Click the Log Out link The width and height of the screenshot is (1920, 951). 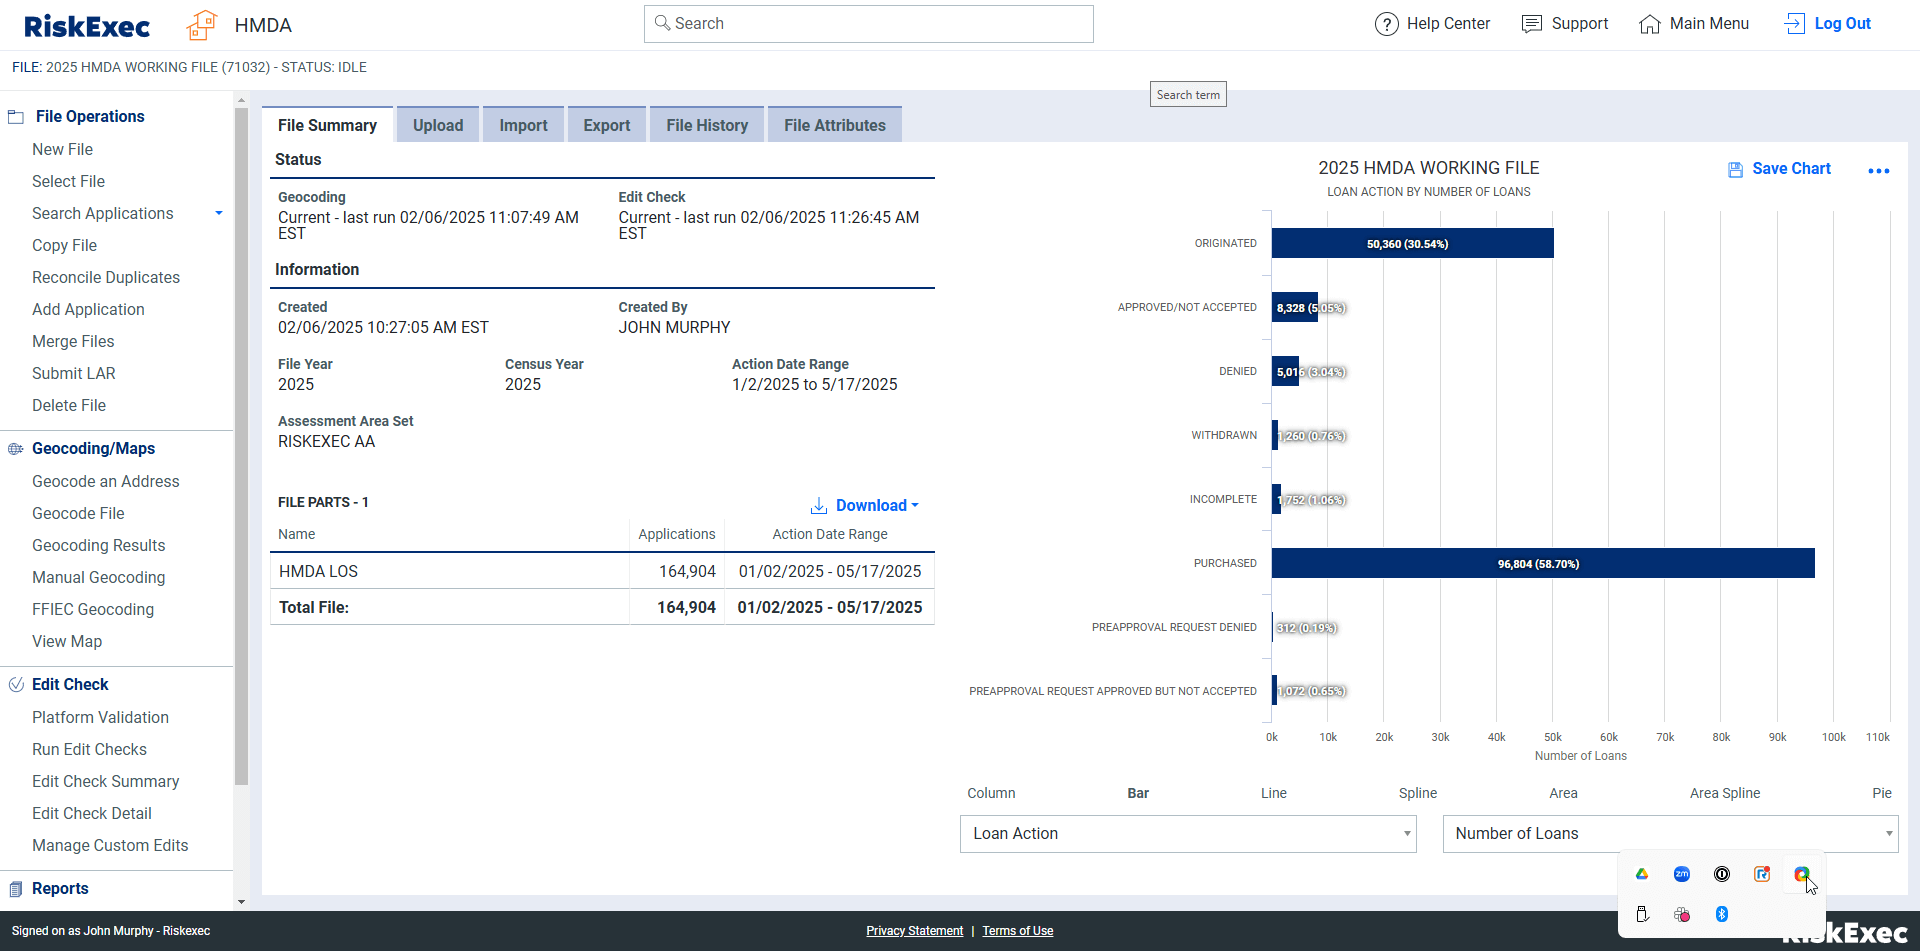1841,24
